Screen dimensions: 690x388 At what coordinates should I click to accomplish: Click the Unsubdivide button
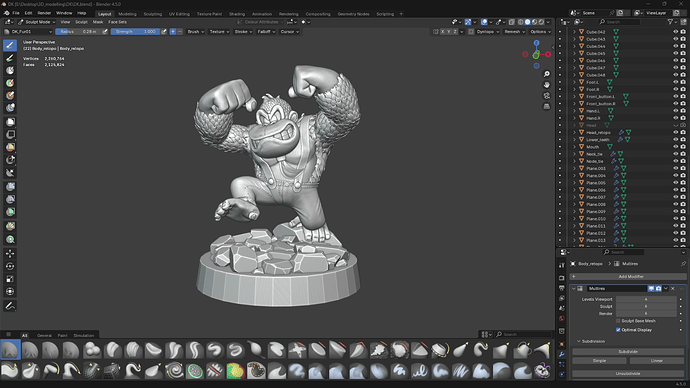(628, 373)
